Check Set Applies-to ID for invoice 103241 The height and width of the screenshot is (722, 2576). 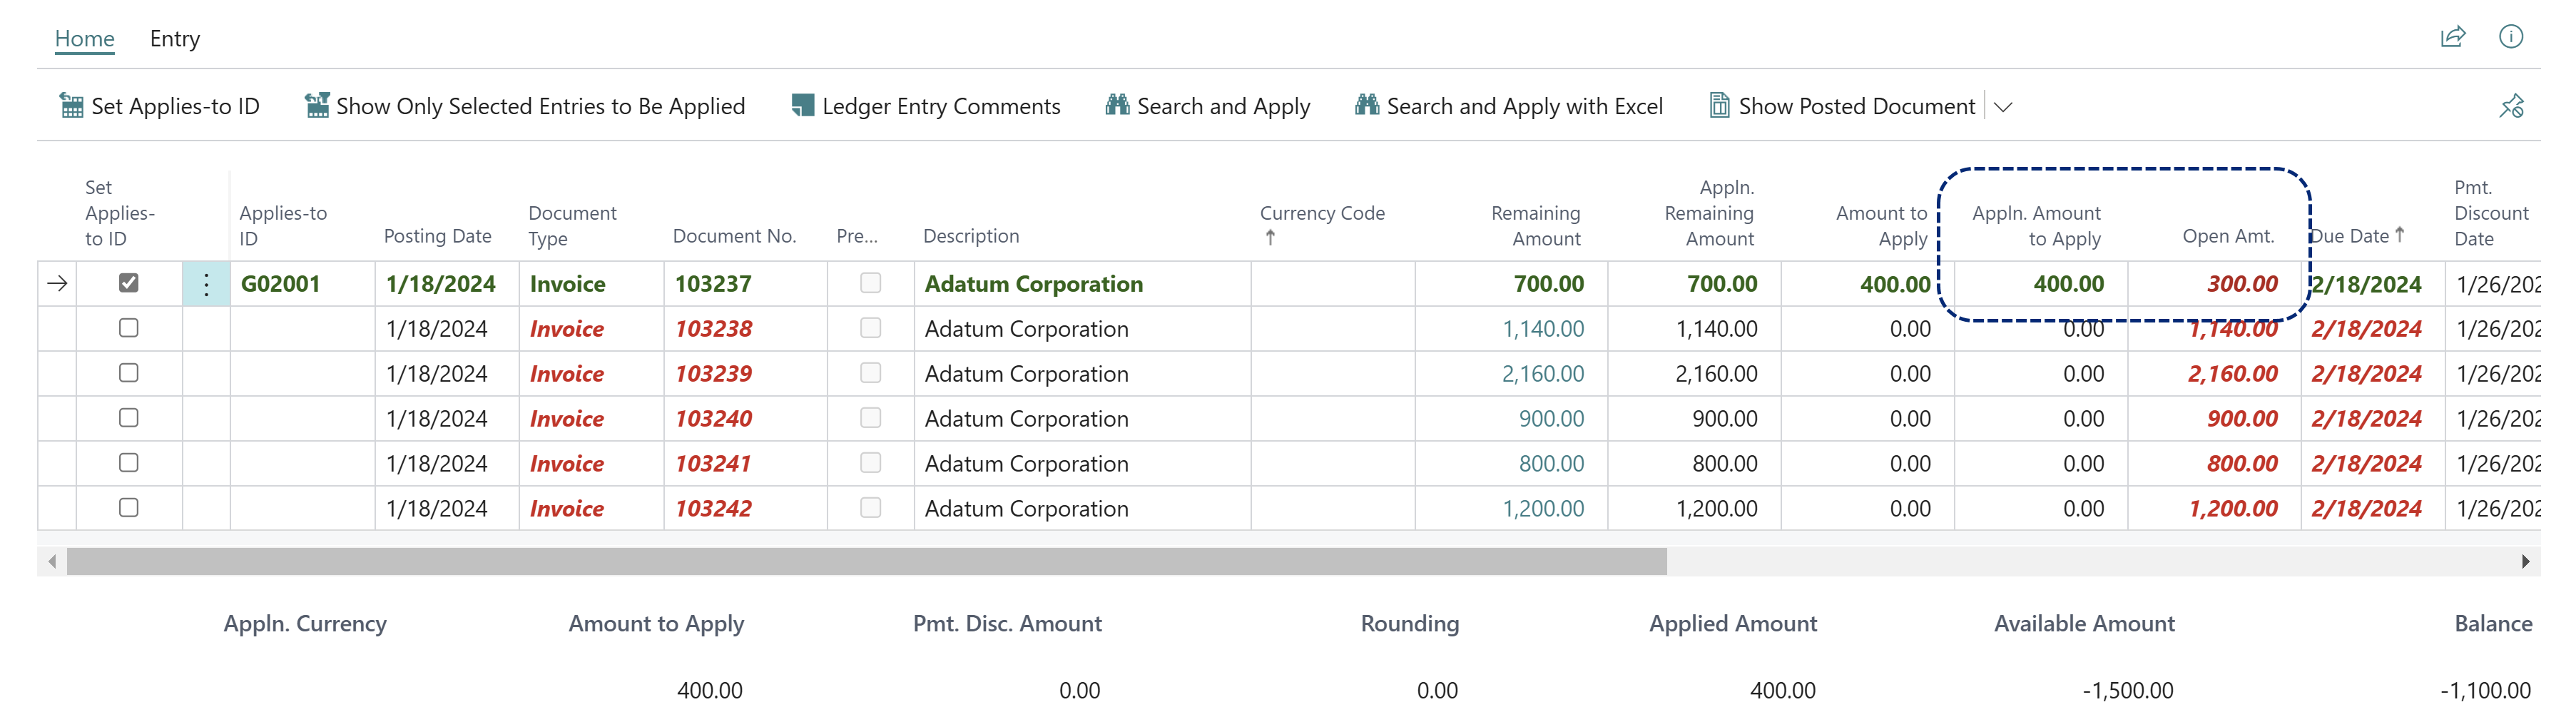tap(128, 463)
